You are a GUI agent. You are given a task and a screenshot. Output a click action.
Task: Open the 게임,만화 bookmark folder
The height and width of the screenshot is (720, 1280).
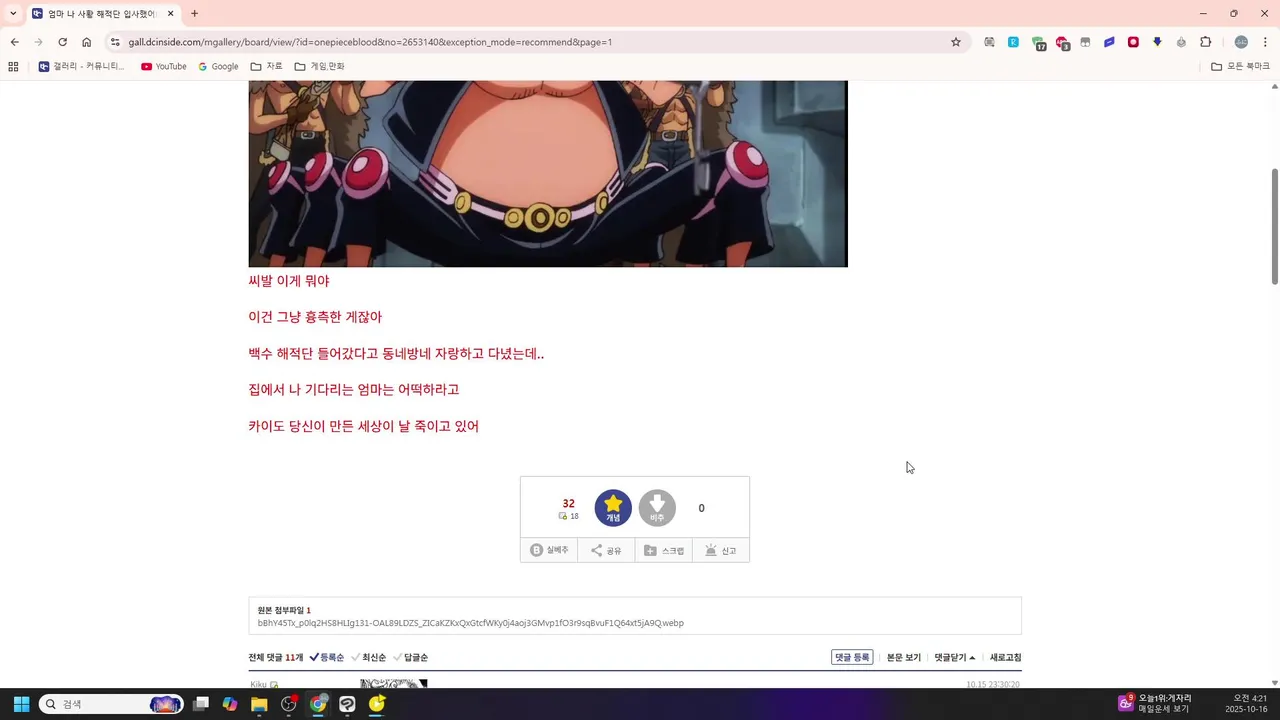tap(320, 66)
